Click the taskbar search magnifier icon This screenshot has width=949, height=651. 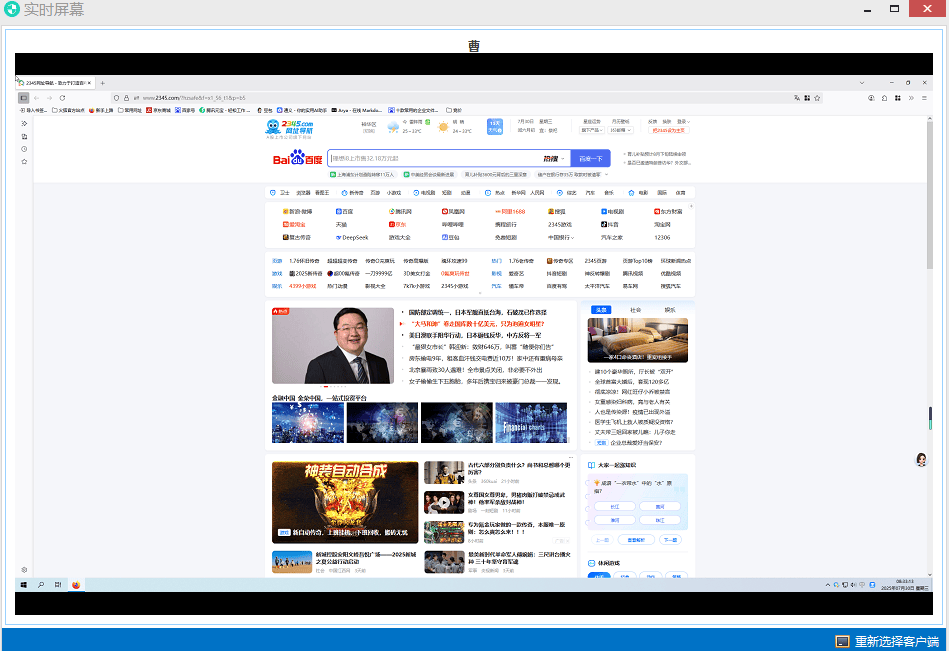41,585
